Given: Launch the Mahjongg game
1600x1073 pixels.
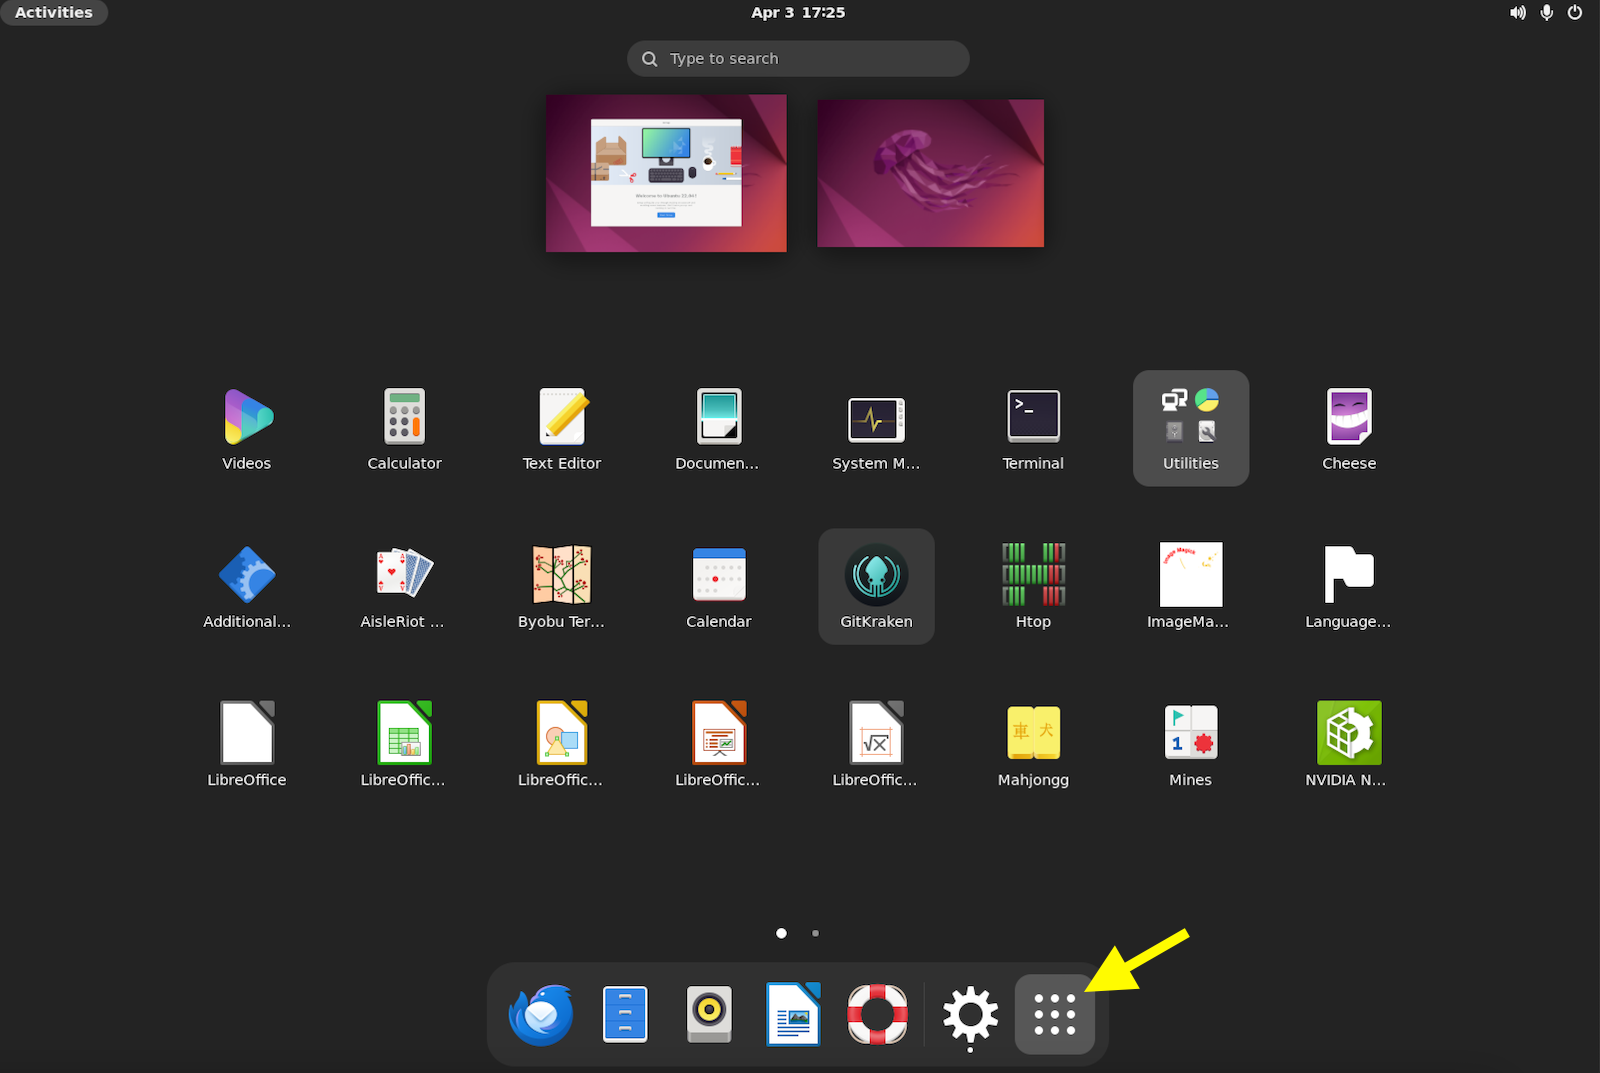Looking at the screenshot, I should [x=1033, y=744].
